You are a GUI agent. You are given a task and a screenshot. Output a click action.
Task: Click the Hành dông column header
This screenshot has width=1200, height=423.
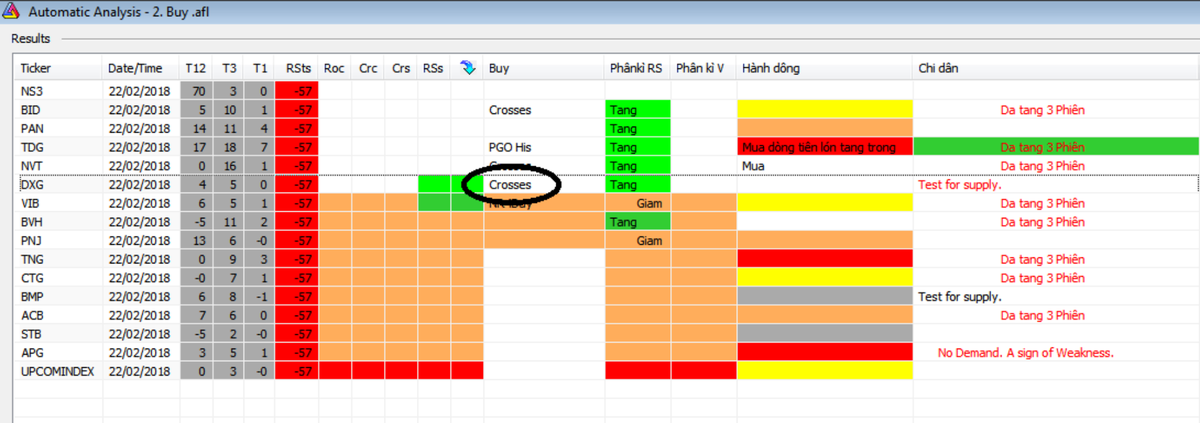click(770, 68)
